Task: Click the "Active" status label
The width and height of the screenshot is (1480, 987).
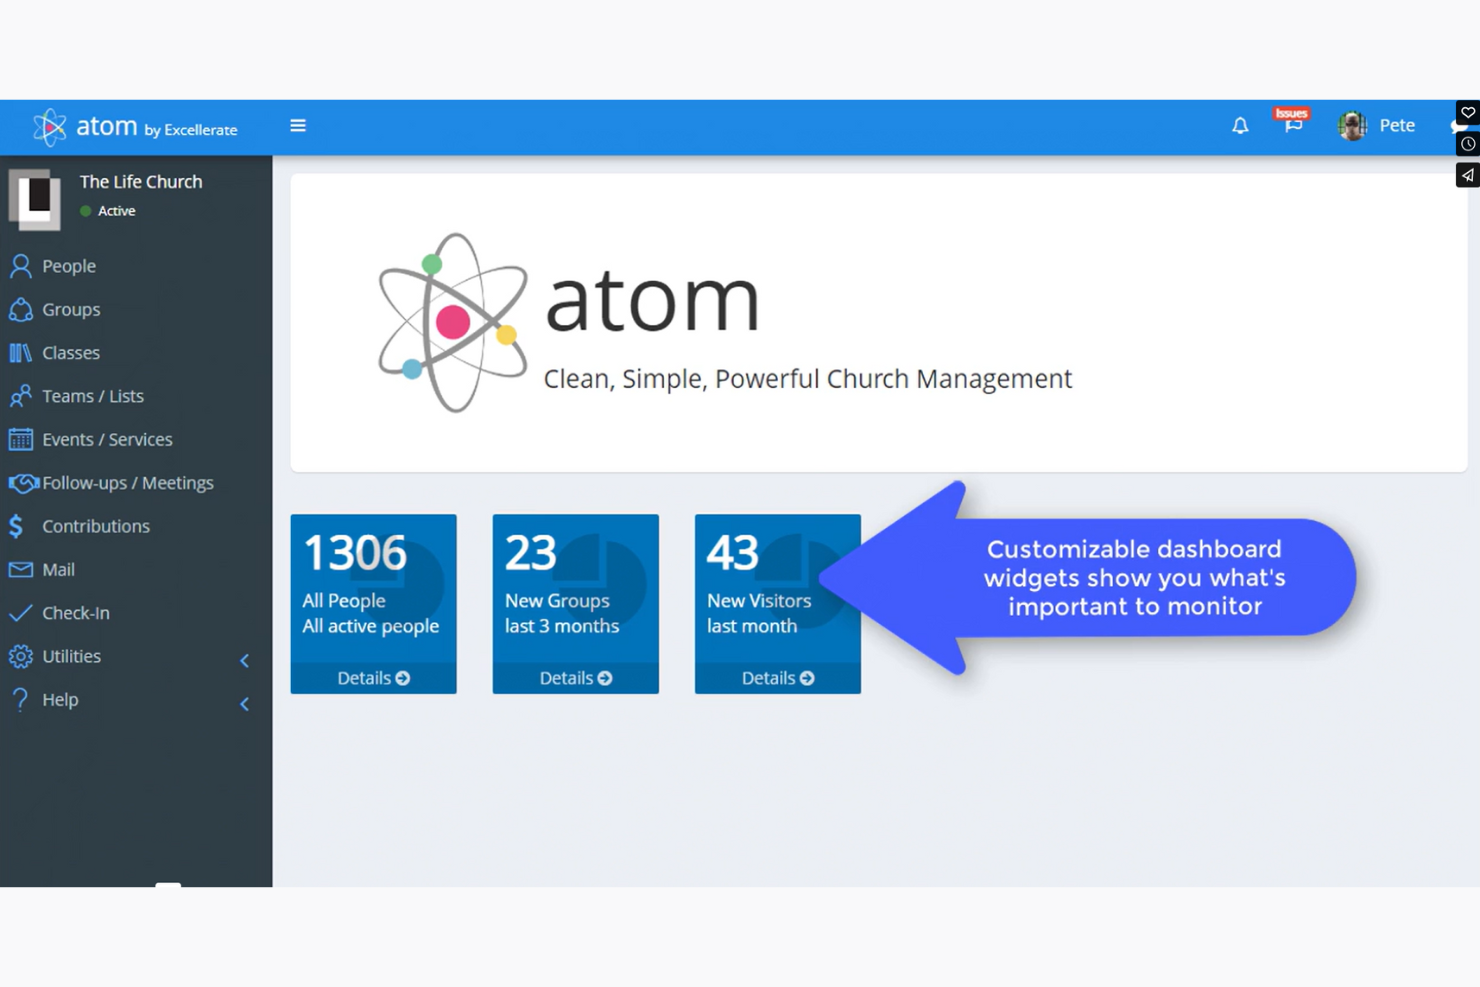Action: coord(116,211)
